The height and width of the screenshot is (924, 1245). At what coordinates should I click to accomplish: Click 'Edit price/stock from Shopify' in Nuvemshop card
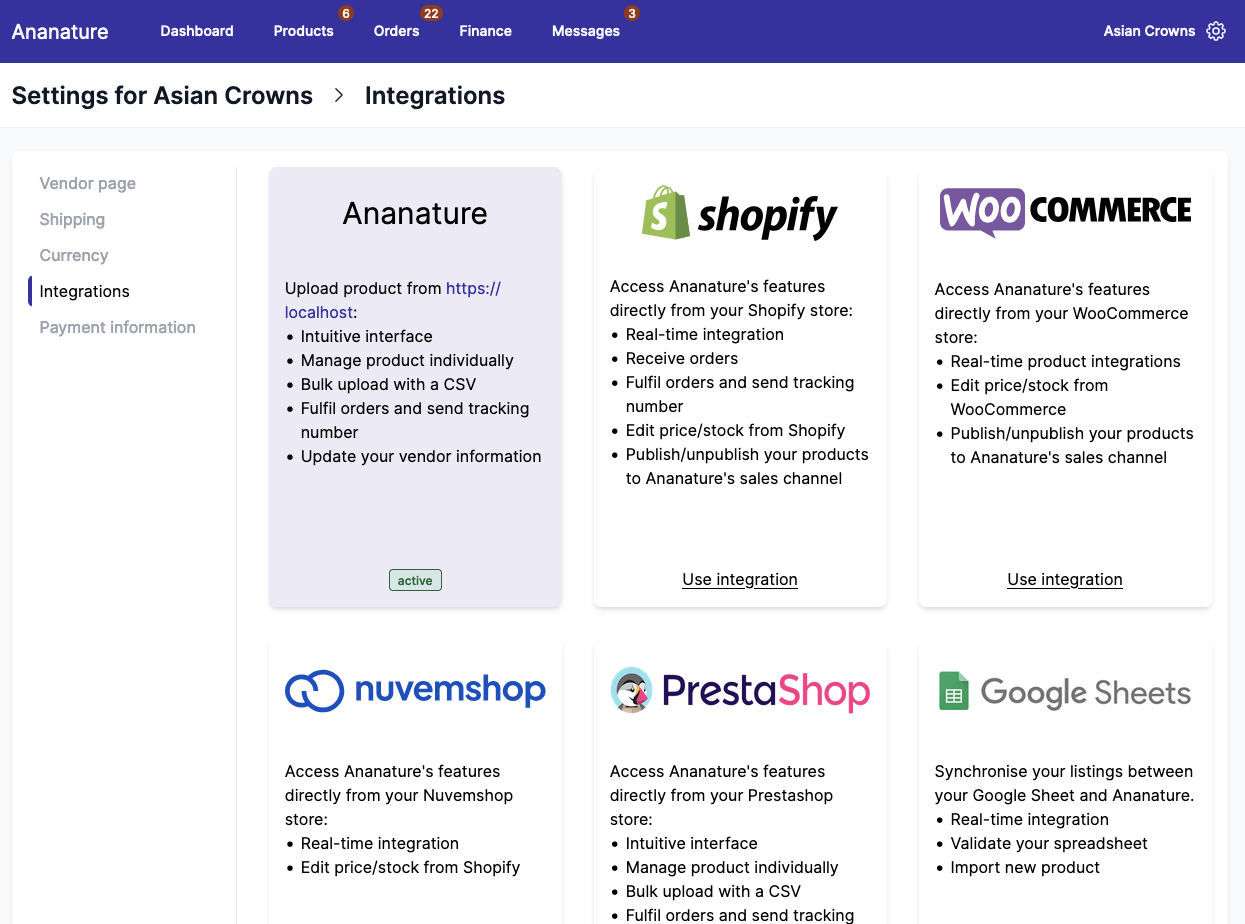coord(410,867)
